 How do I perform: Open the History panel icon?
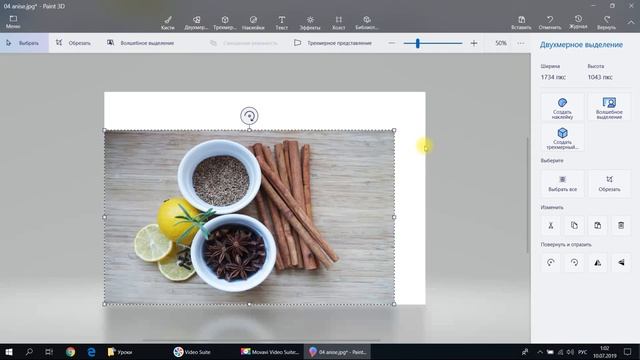click(578, 22)
